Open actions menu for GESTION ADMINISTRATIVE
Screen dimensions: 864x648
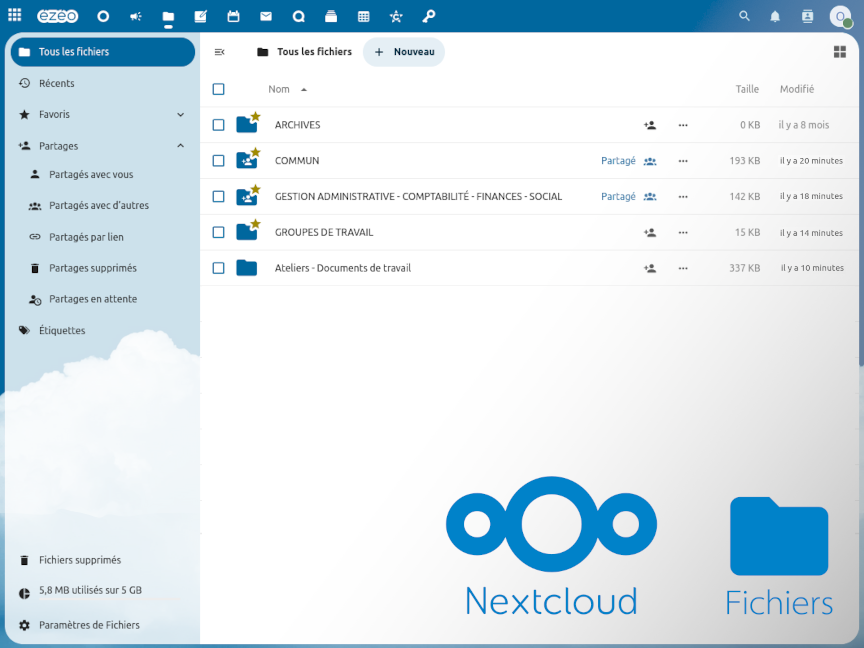683,197
